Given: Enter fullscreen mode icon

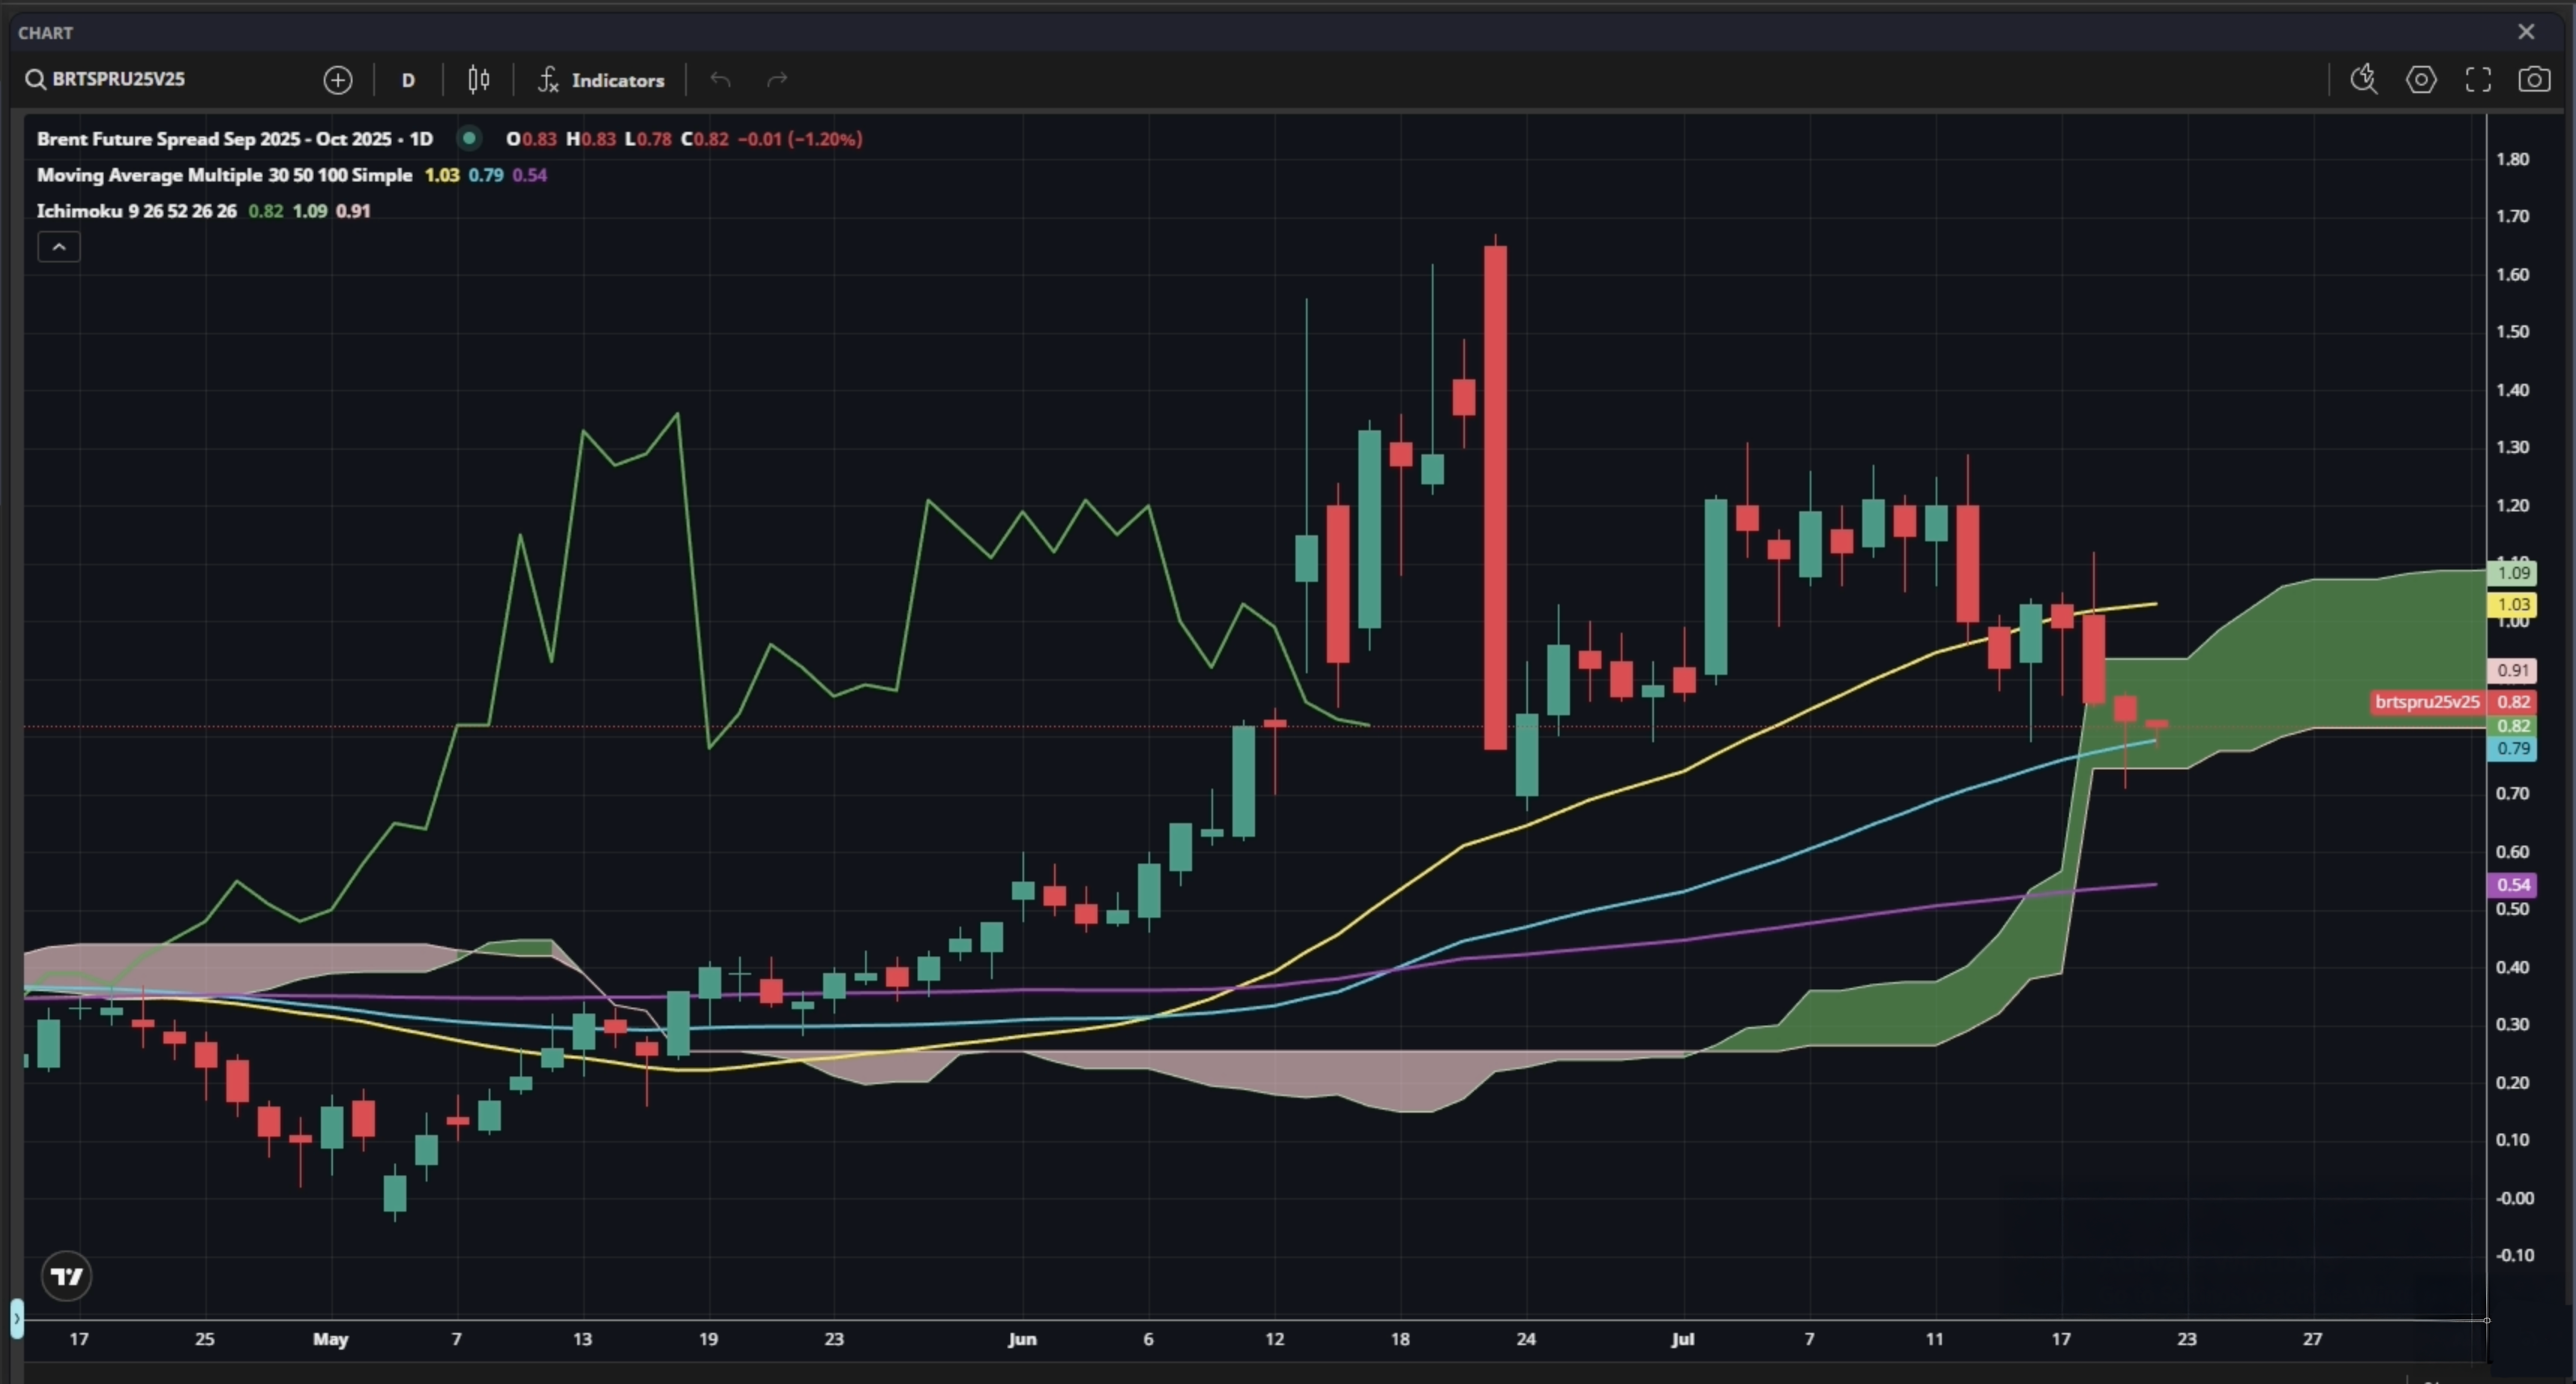Looking at the screenshot, I should 2478,79.
